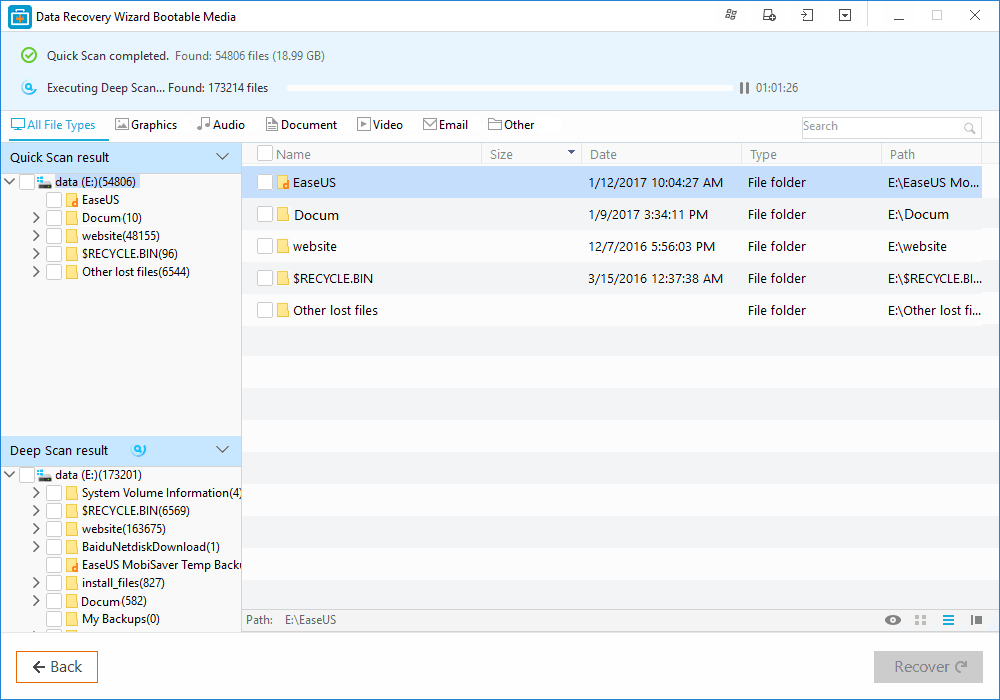Filter by Email tab
1000x700 pixels.
click(x=445, y=125)
